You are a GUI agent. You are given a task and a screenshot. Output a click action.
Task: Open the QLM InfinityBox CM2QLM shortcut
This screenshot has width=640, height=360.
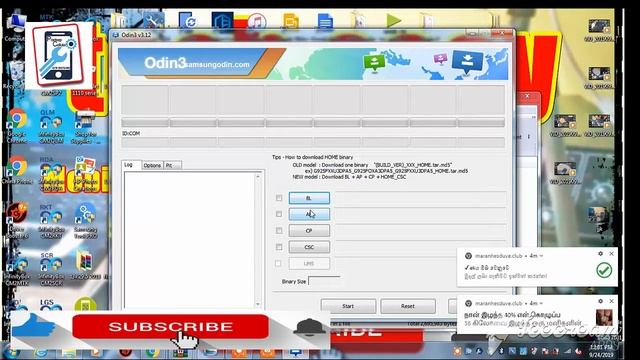pos(51,127)
